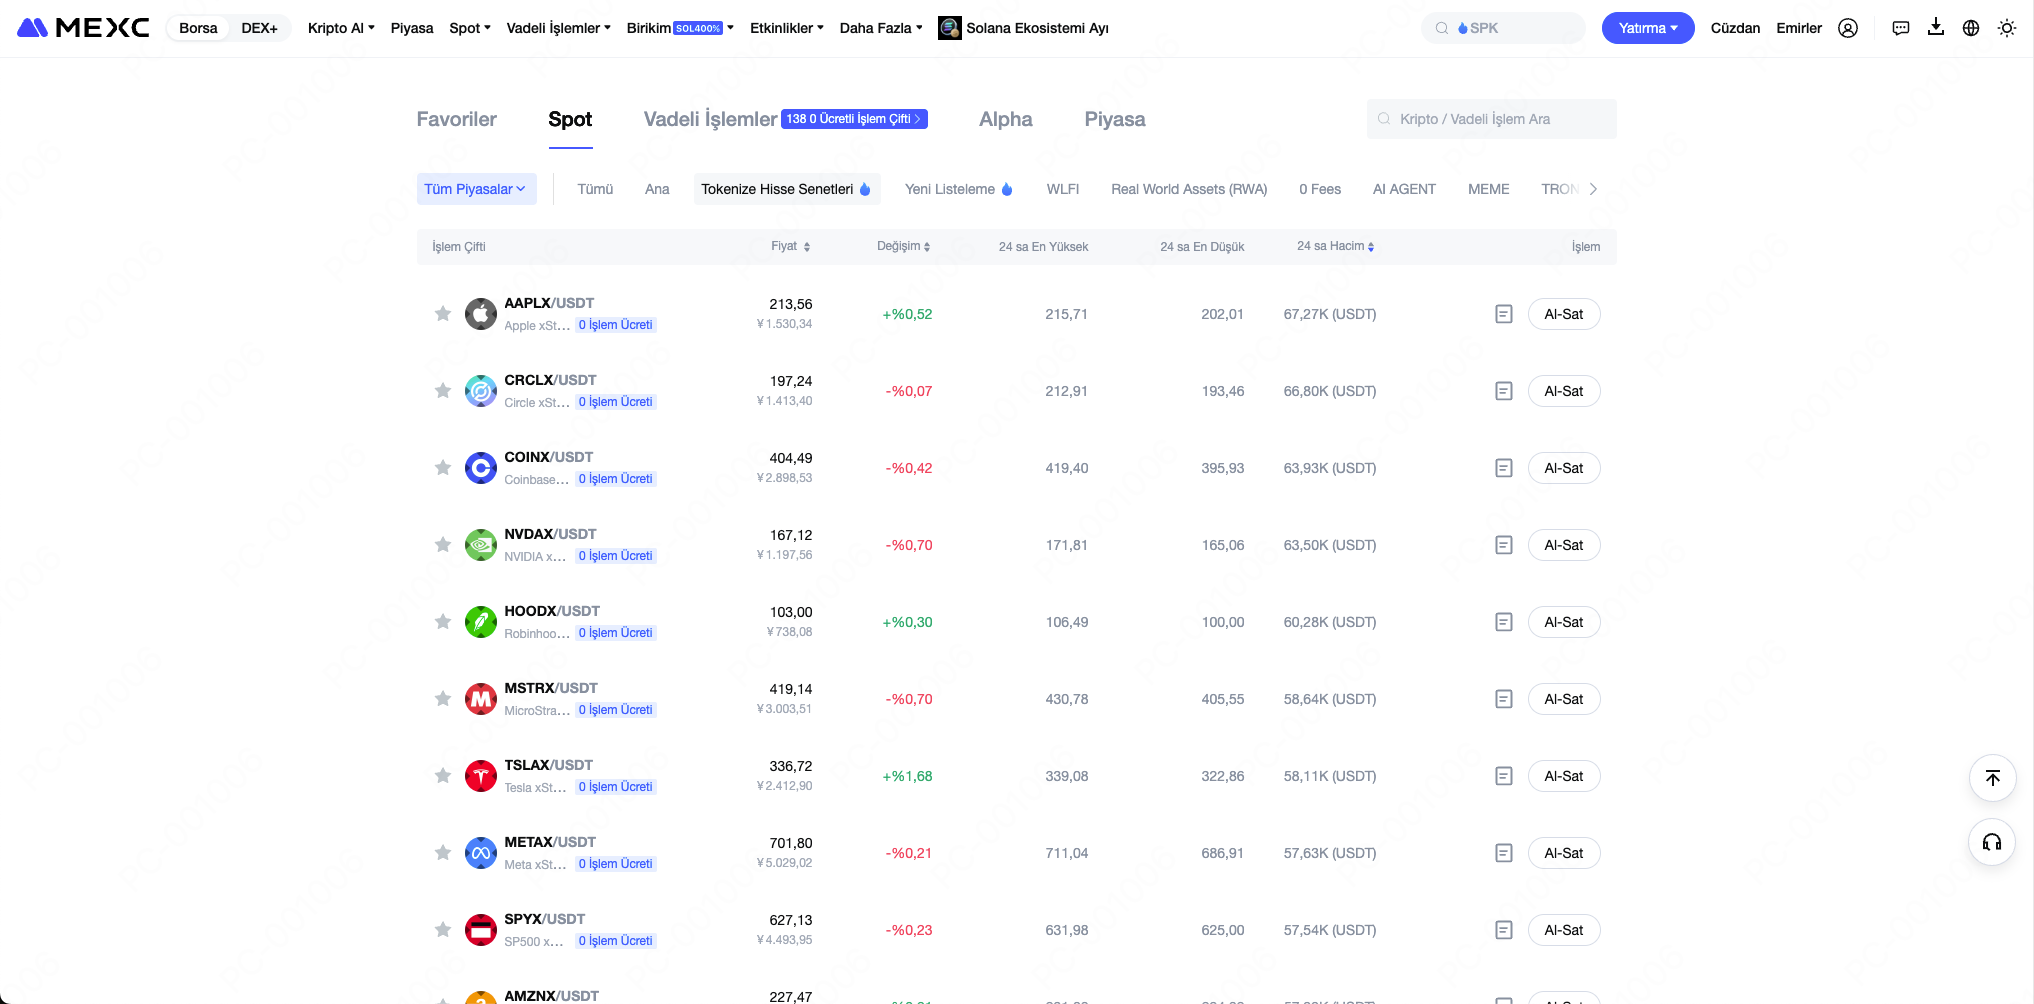Open the TSLAX Al-Sat trade button
This screenshot has width=2034, height=1004.
(1564, 776)
